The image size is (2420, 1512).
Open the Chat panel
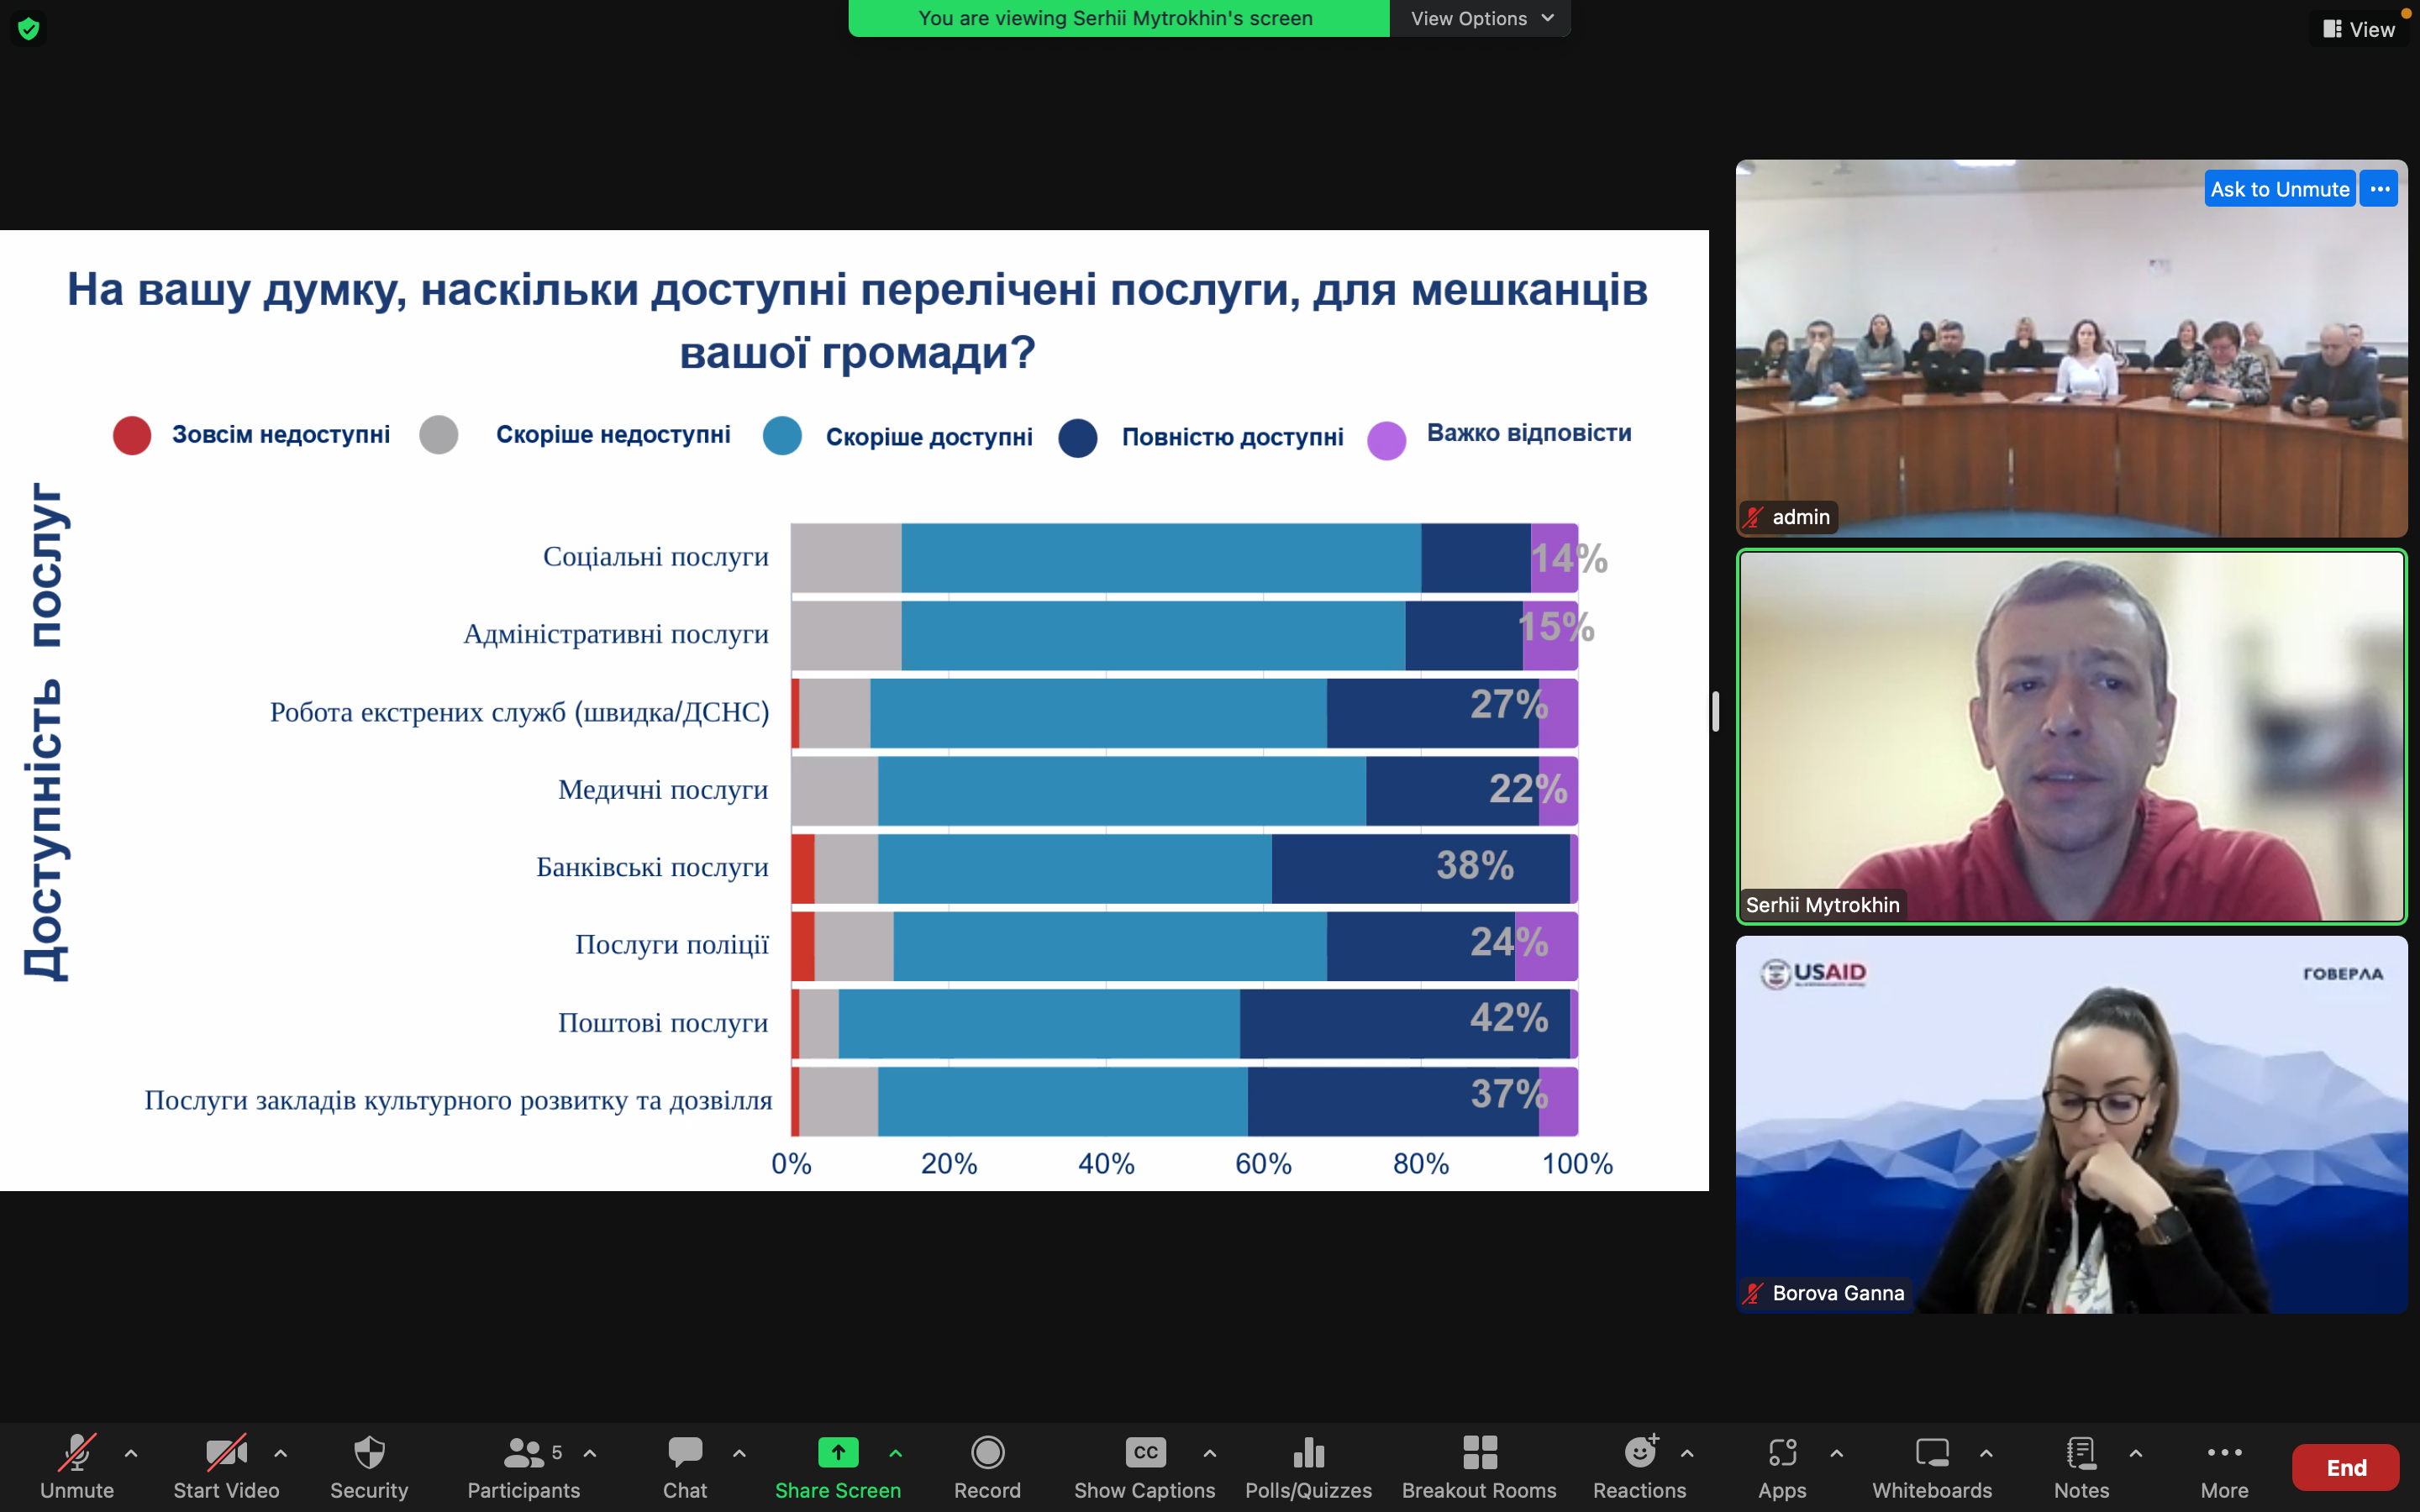point(685,1466)
